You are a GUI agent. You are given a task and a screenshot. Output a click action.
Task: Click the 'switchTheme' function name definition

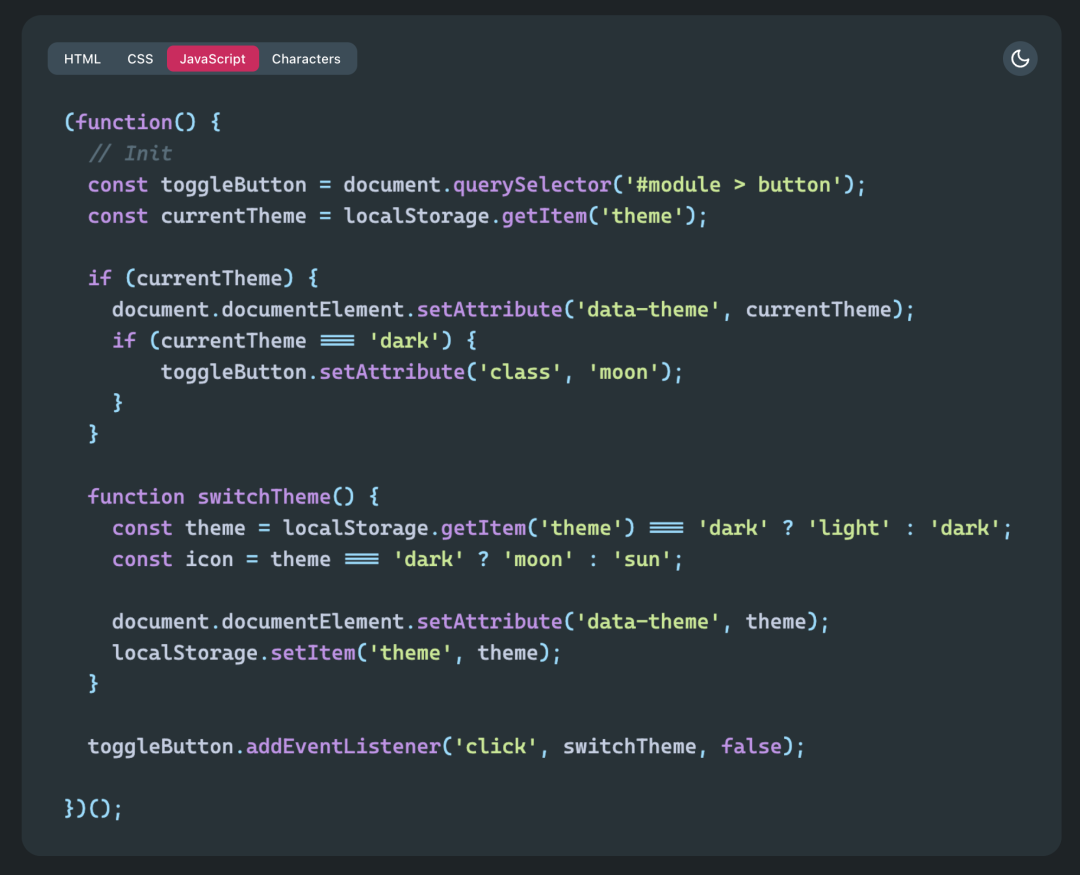coord(264,497)
